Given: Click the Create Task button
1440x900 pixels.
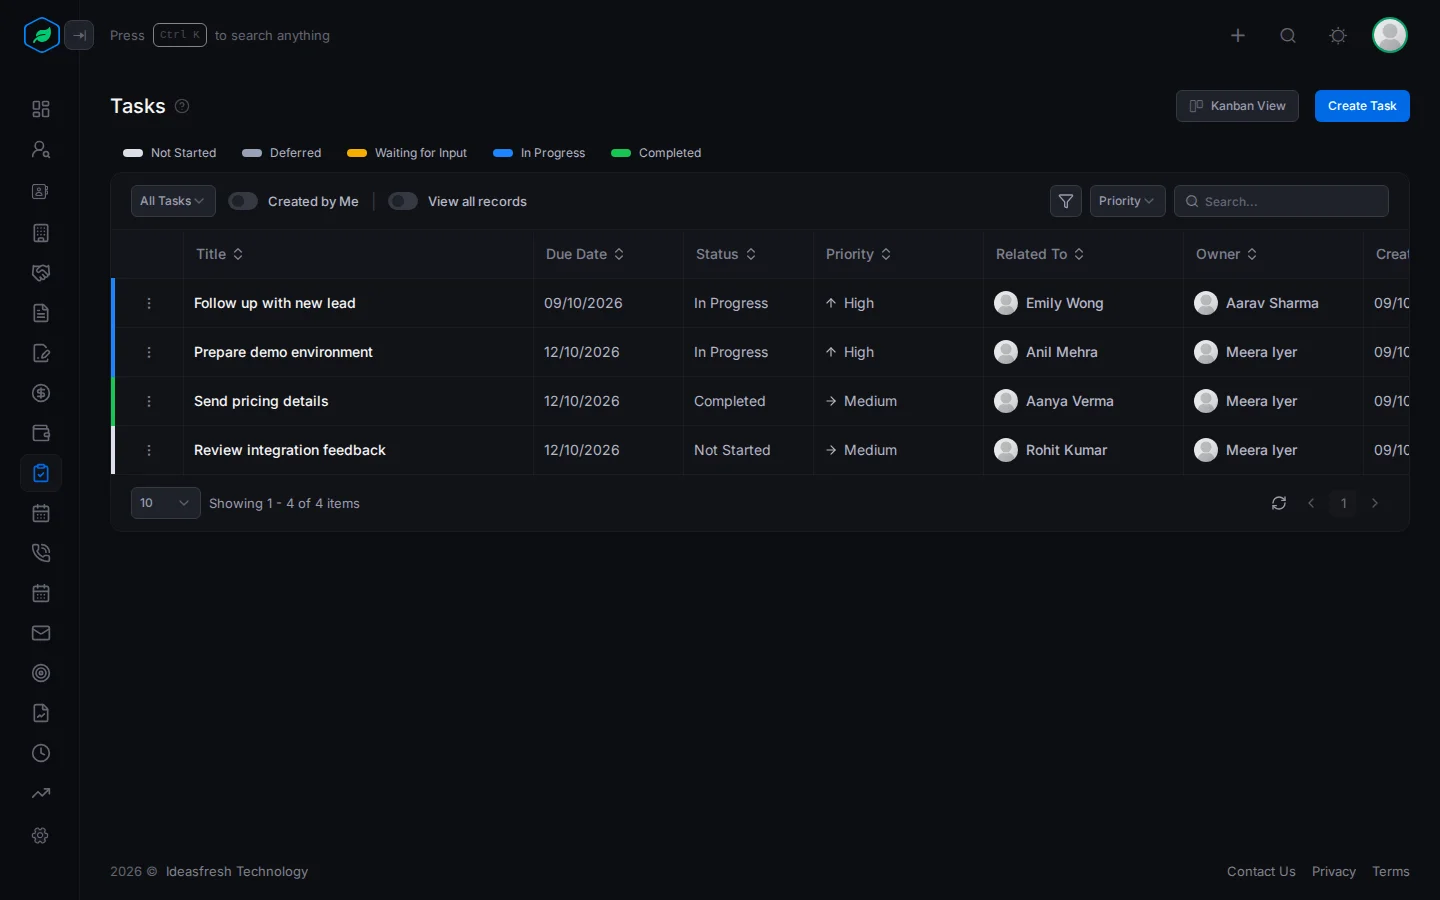Looking at the screenshot, I should pyautogui.click(x=1362, y=106).
